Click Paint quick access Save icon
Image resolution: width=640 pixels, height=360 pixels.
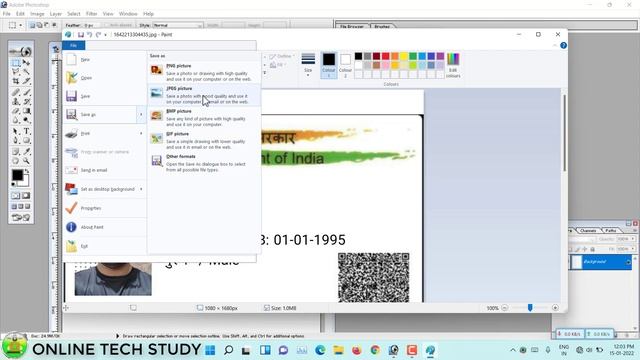(81, 35)
